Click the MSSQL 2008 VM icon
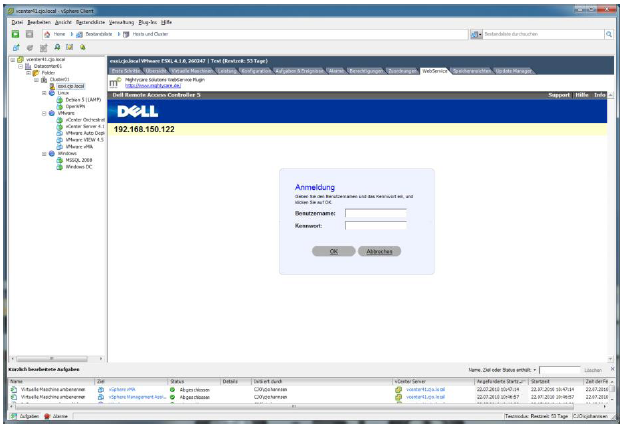This screenshot has width=623, height=427. (60, 160)
